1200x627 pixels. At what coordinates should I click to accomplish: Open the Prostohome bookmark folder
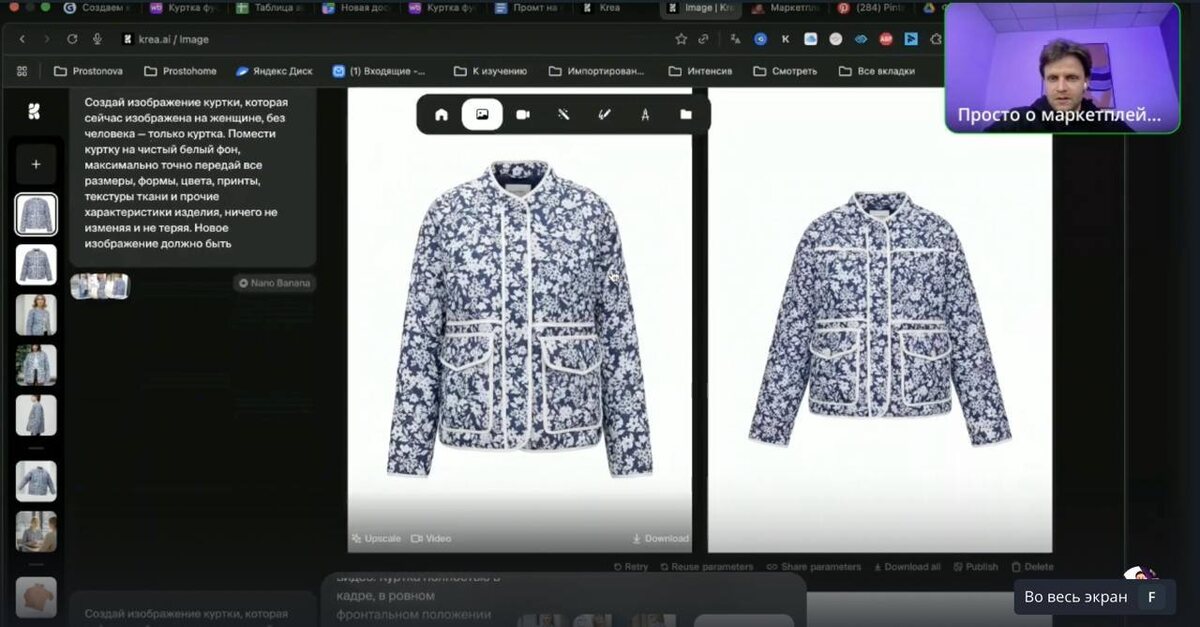pyautogui.click(x=180, y=71)
